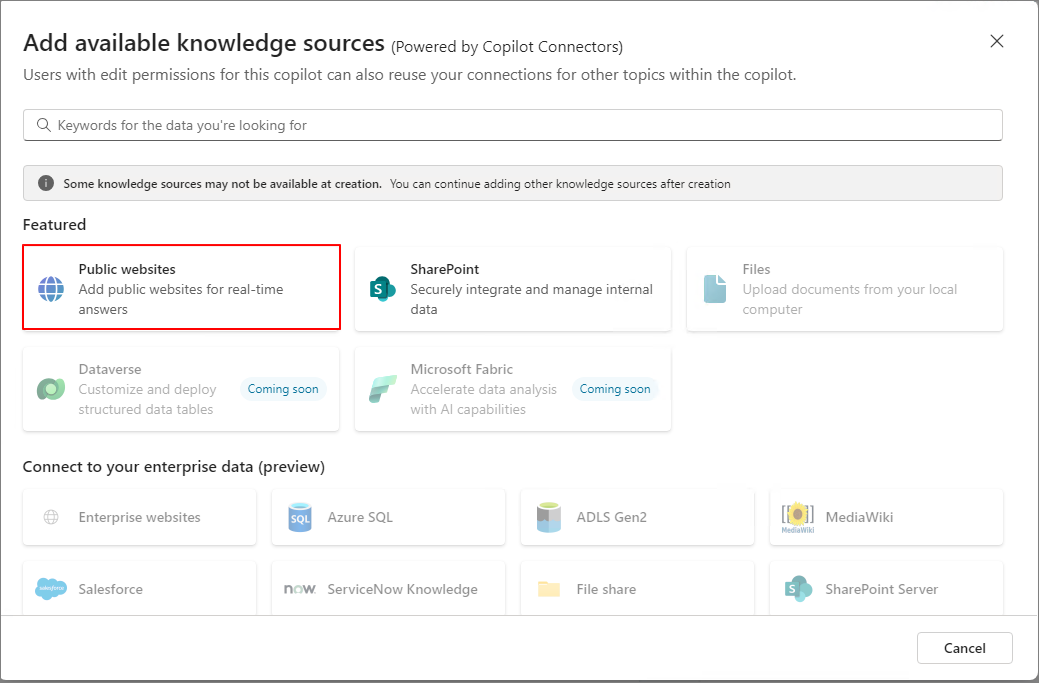Click 'Some knowledge sources may not be available' notice
Viewport: 1039px width, 683px height.
click(223, 184)
